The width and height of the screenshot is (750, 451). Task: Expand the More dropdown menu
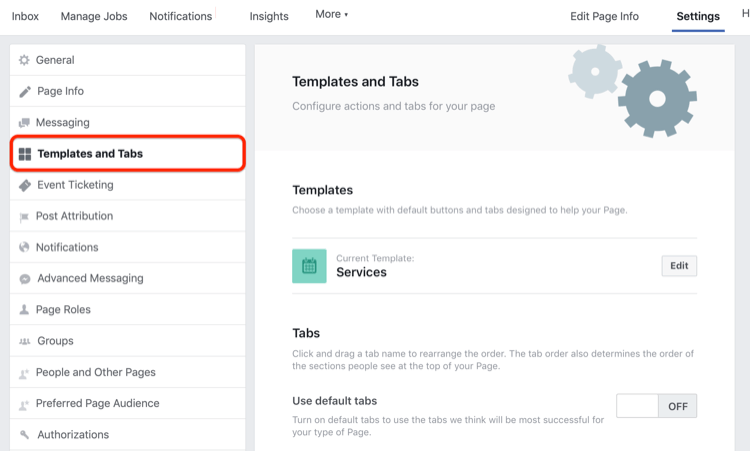point(331,14)
